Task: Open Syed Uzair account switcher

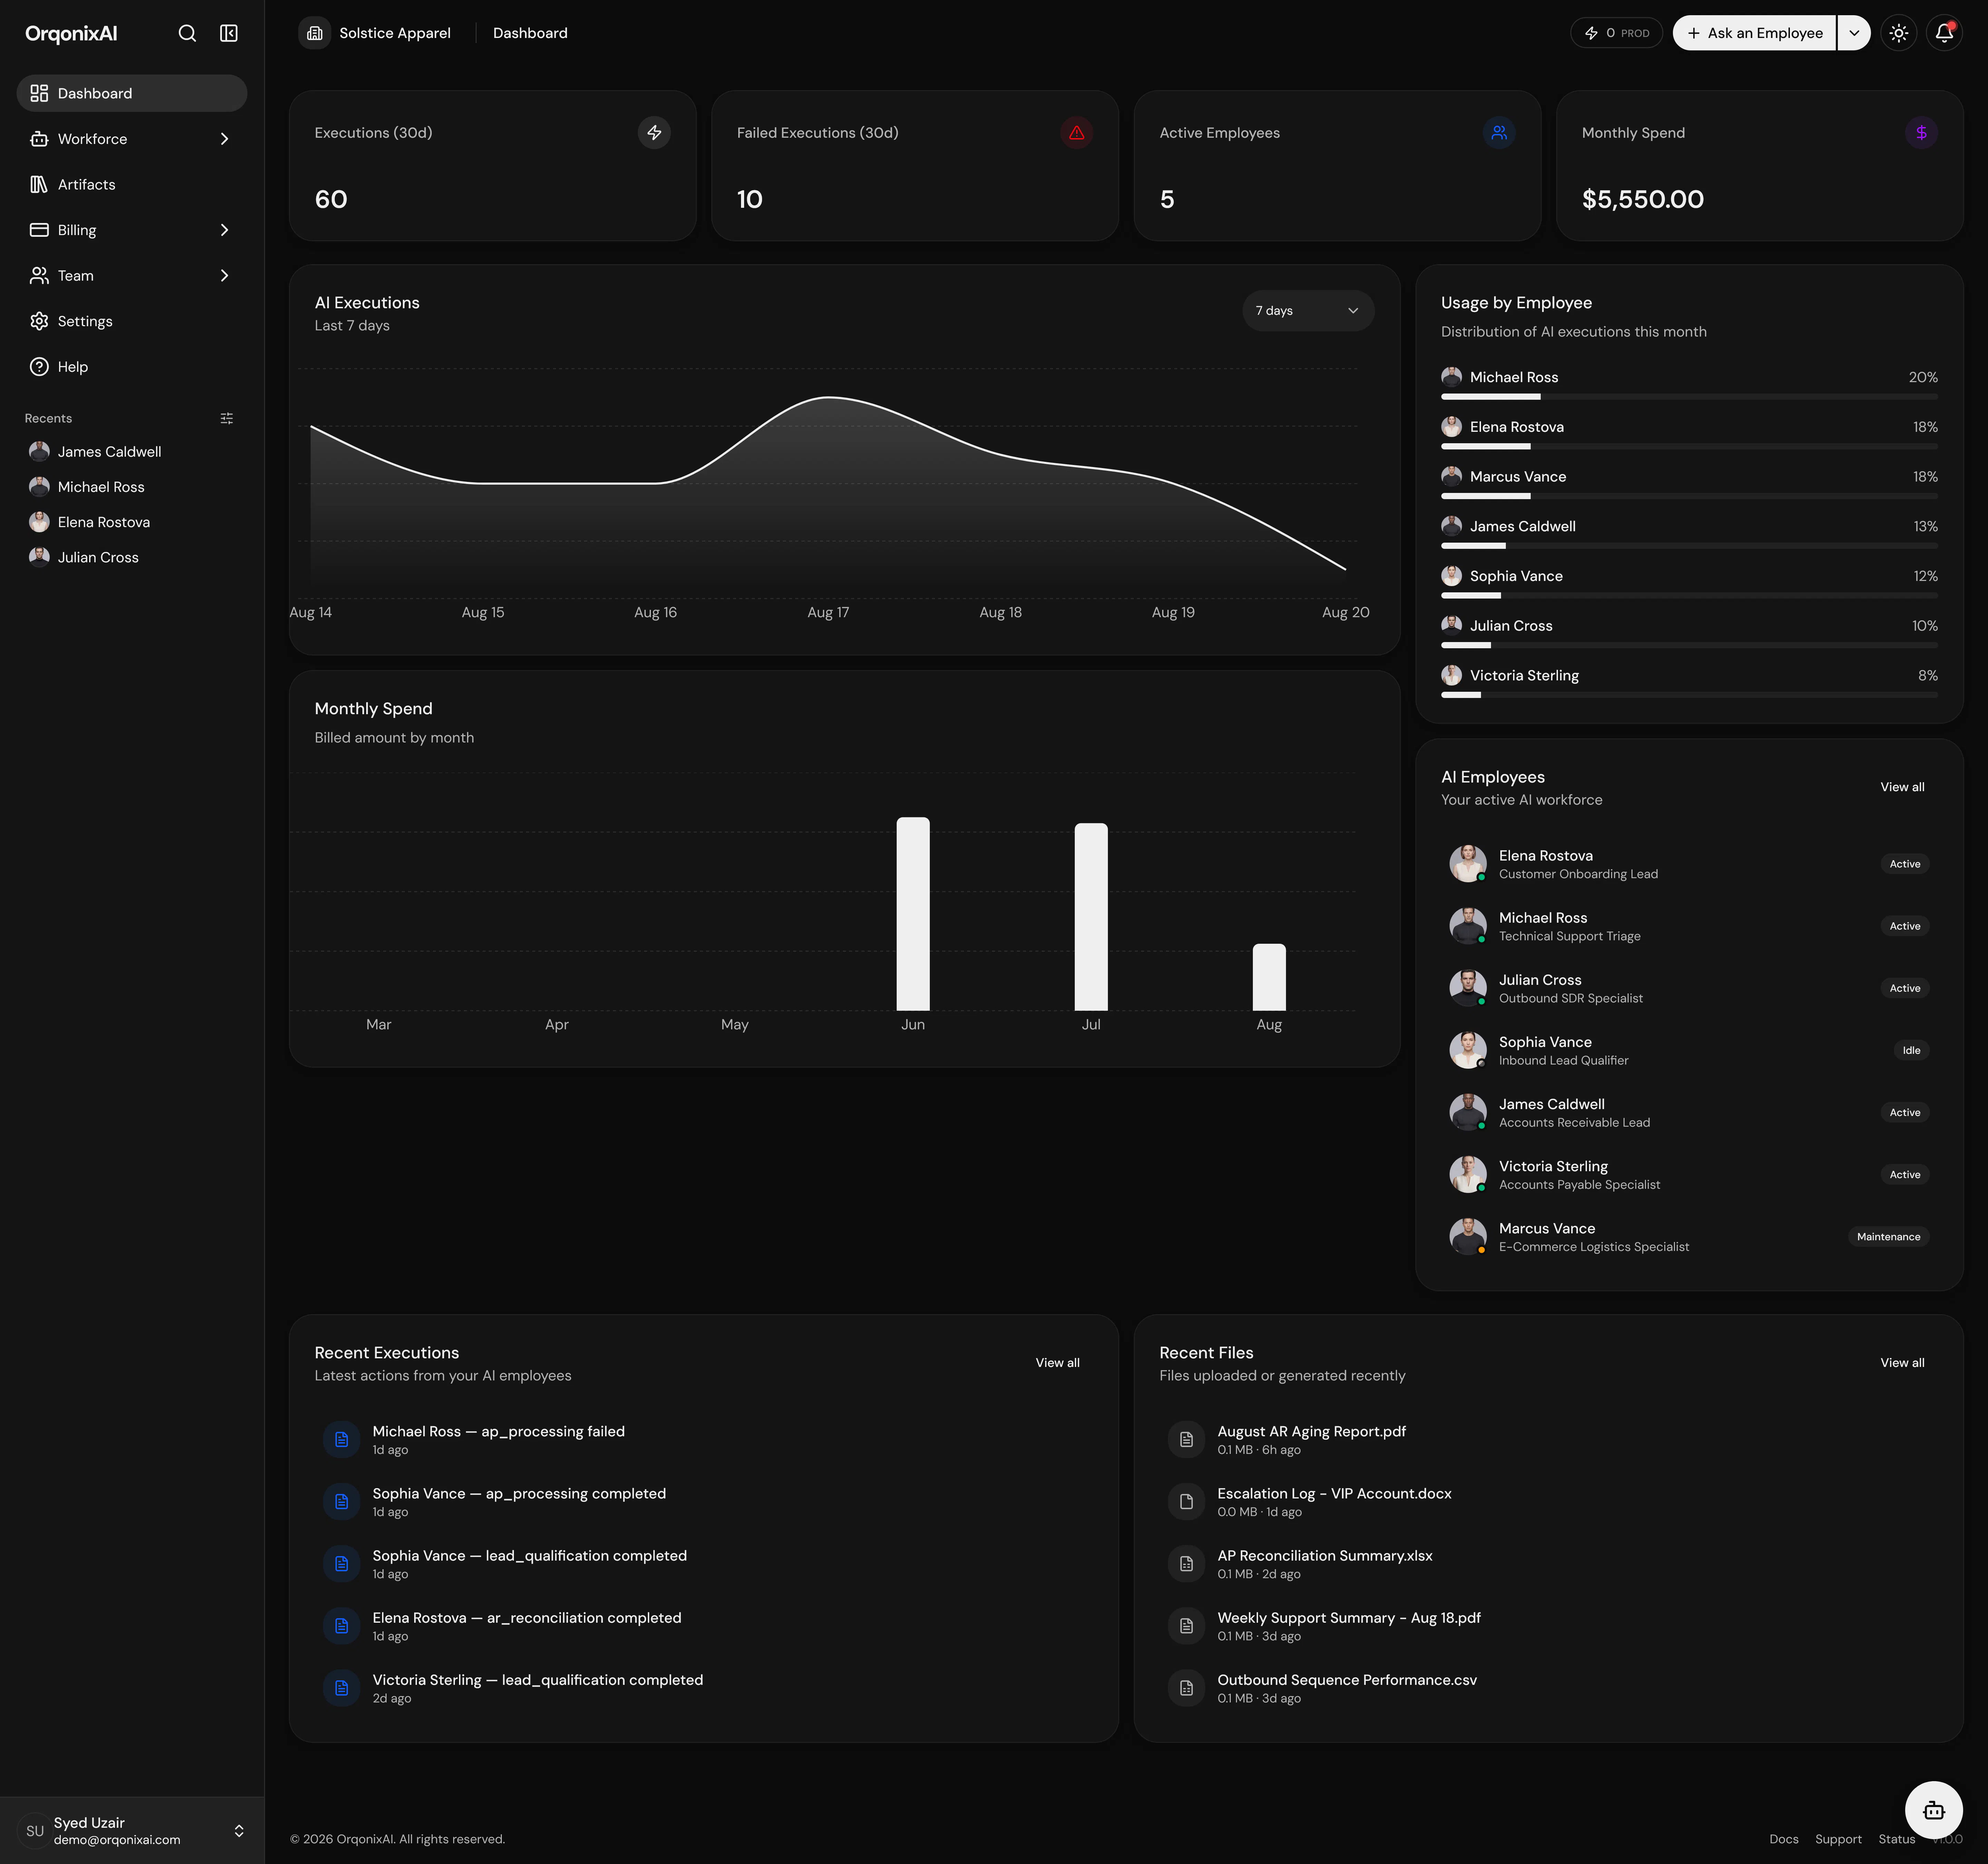Action: pos(132,1830)
